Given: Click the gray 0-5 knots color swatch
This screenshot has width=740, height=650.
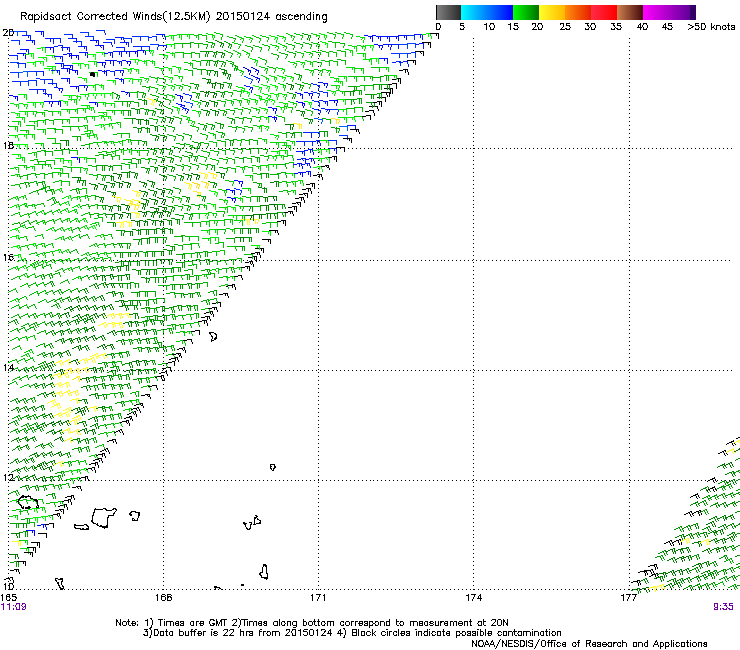Looking at the screenshot, I should (x=448, y=12).
